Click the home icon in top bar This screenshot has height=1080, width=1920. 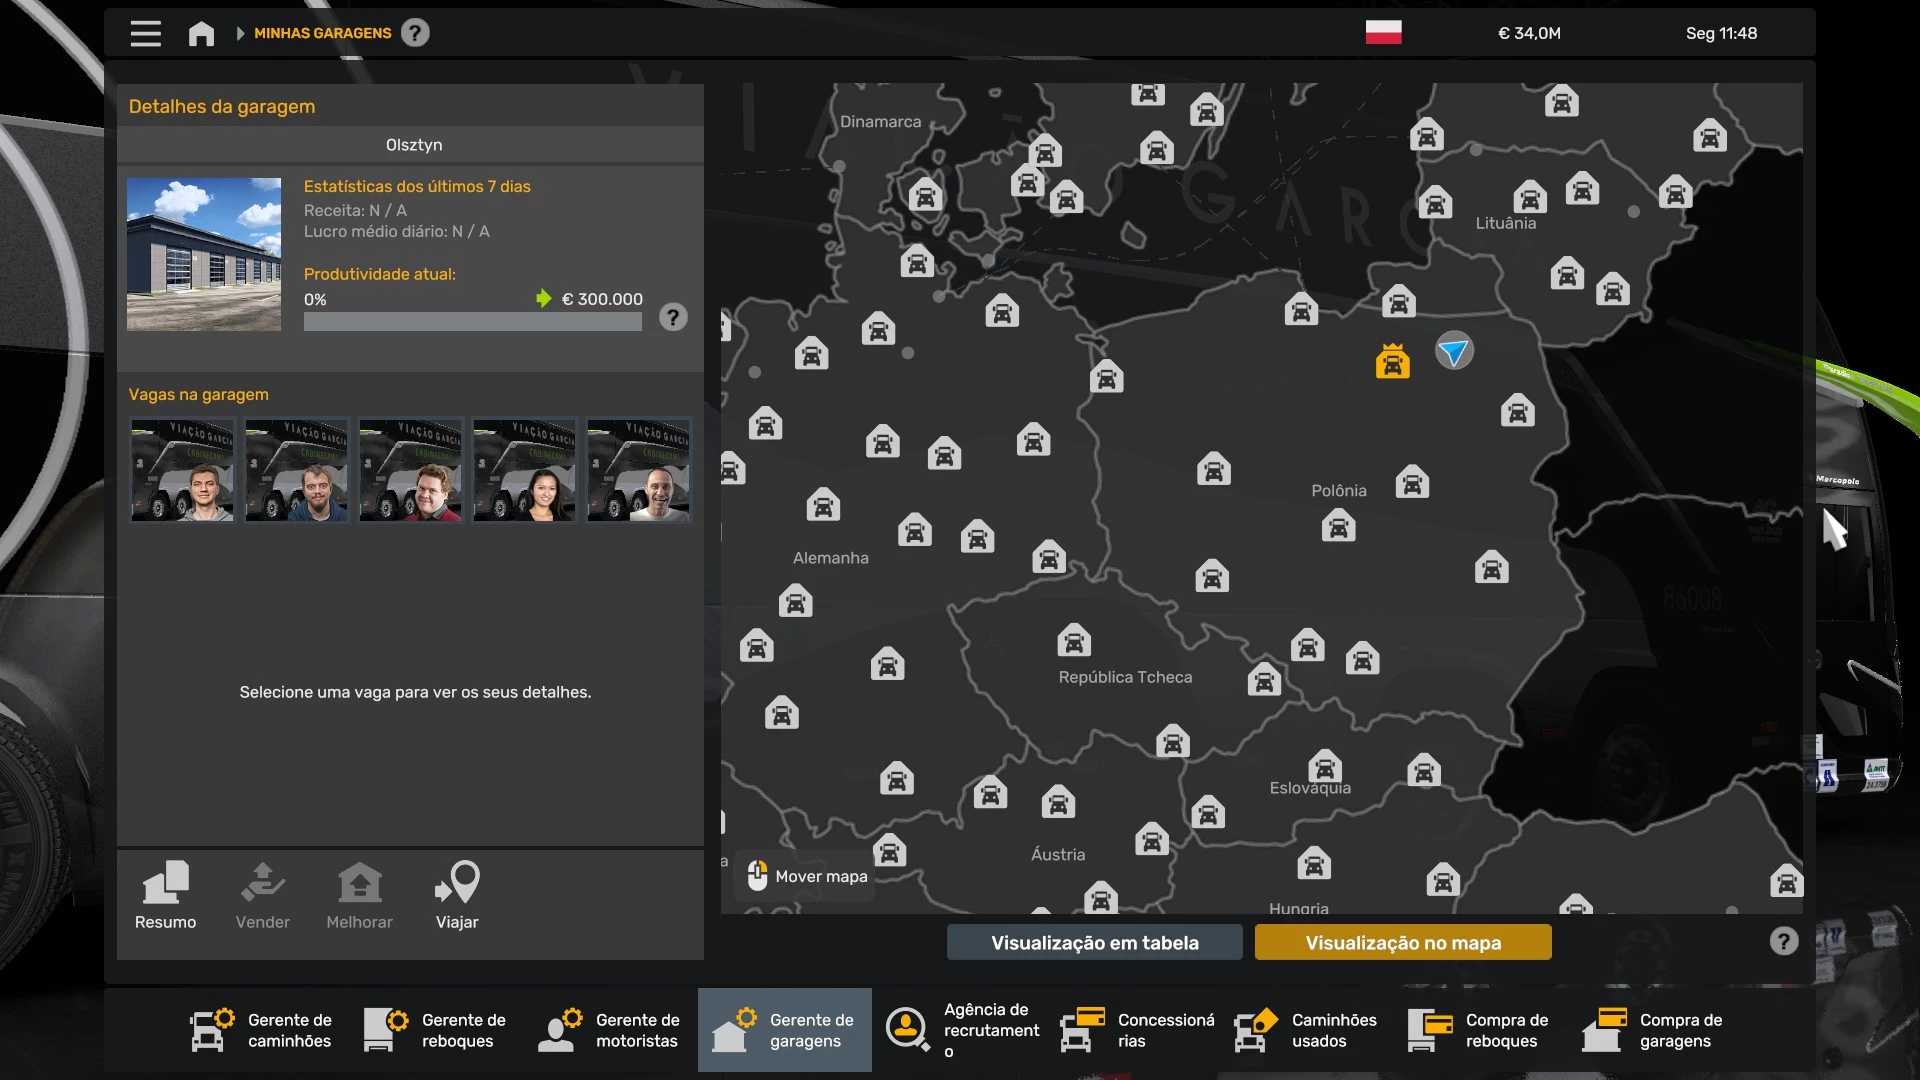tap(201, 33)
